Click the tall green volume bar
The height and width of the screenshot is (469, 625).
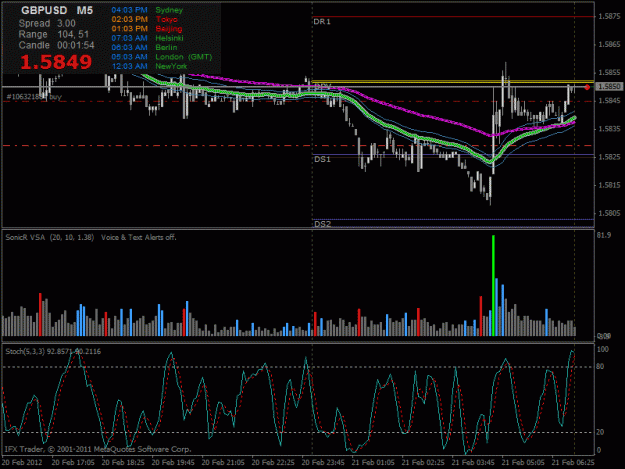[x=493, y=285]
